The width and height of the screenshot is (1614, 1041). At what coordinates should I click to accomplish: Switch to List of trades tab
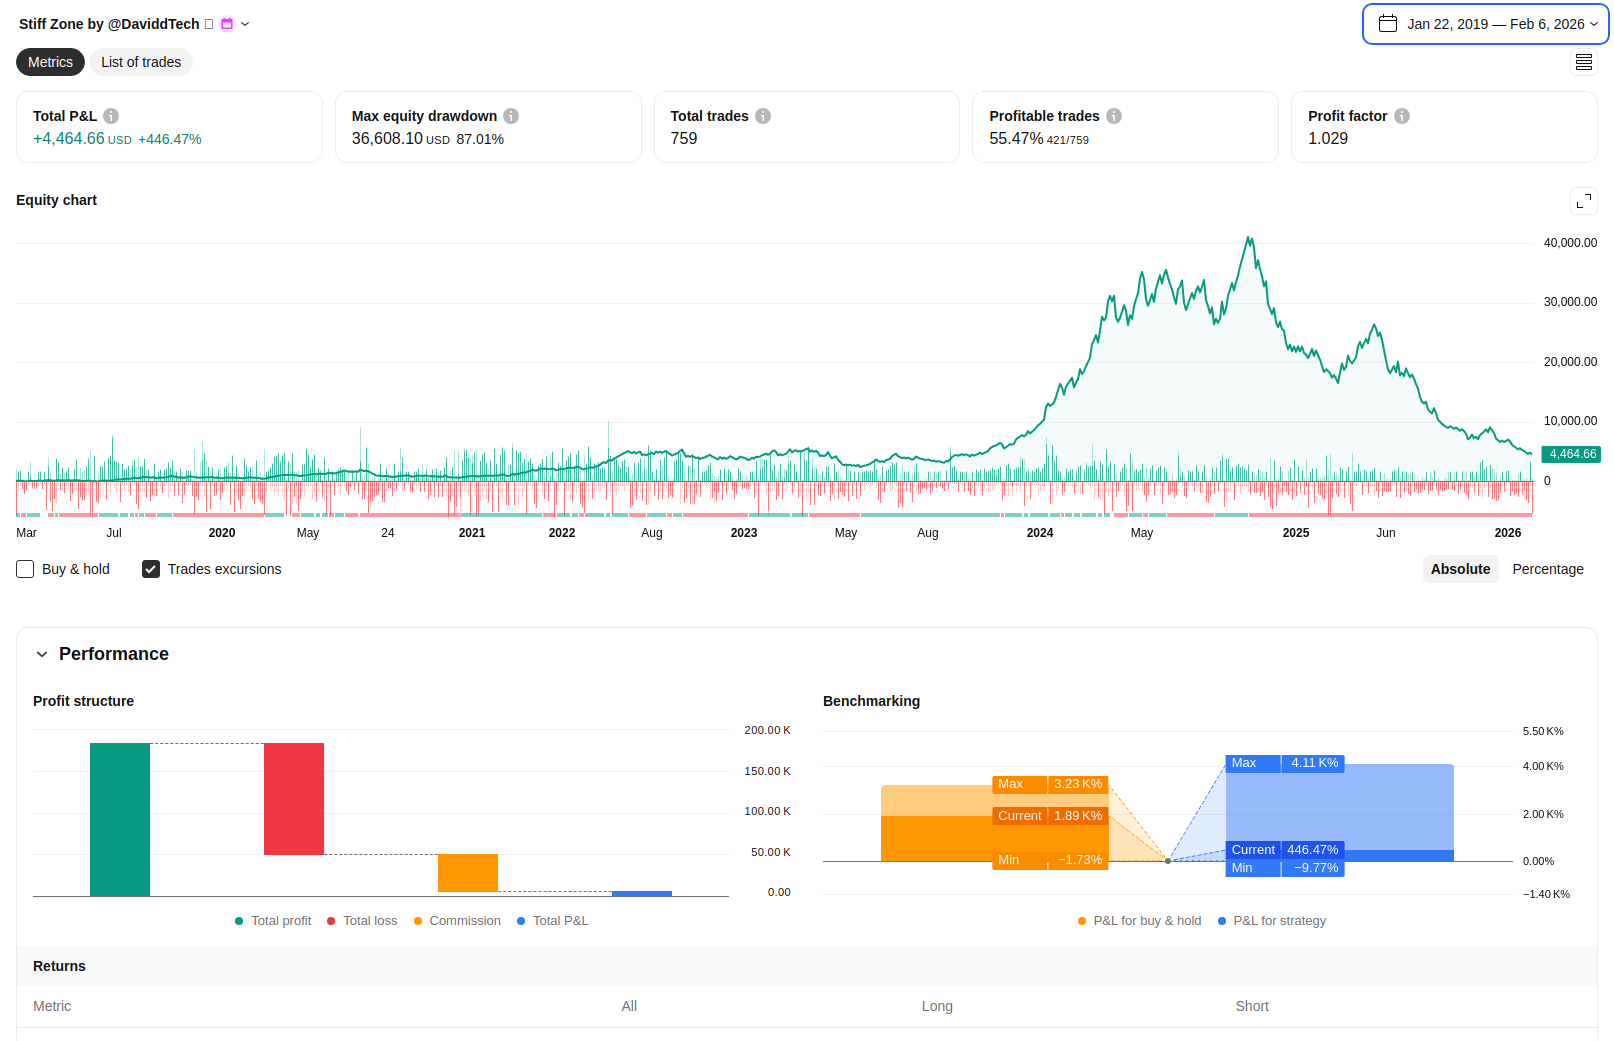[x=141, y=62]
